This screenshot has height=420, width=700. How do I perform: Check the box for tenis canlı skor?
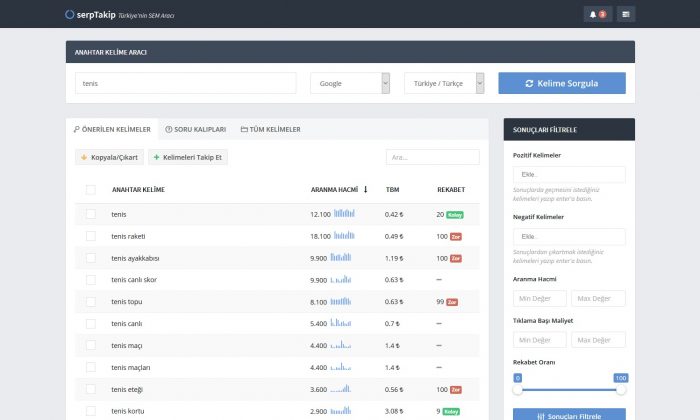[x=91, y=280]
